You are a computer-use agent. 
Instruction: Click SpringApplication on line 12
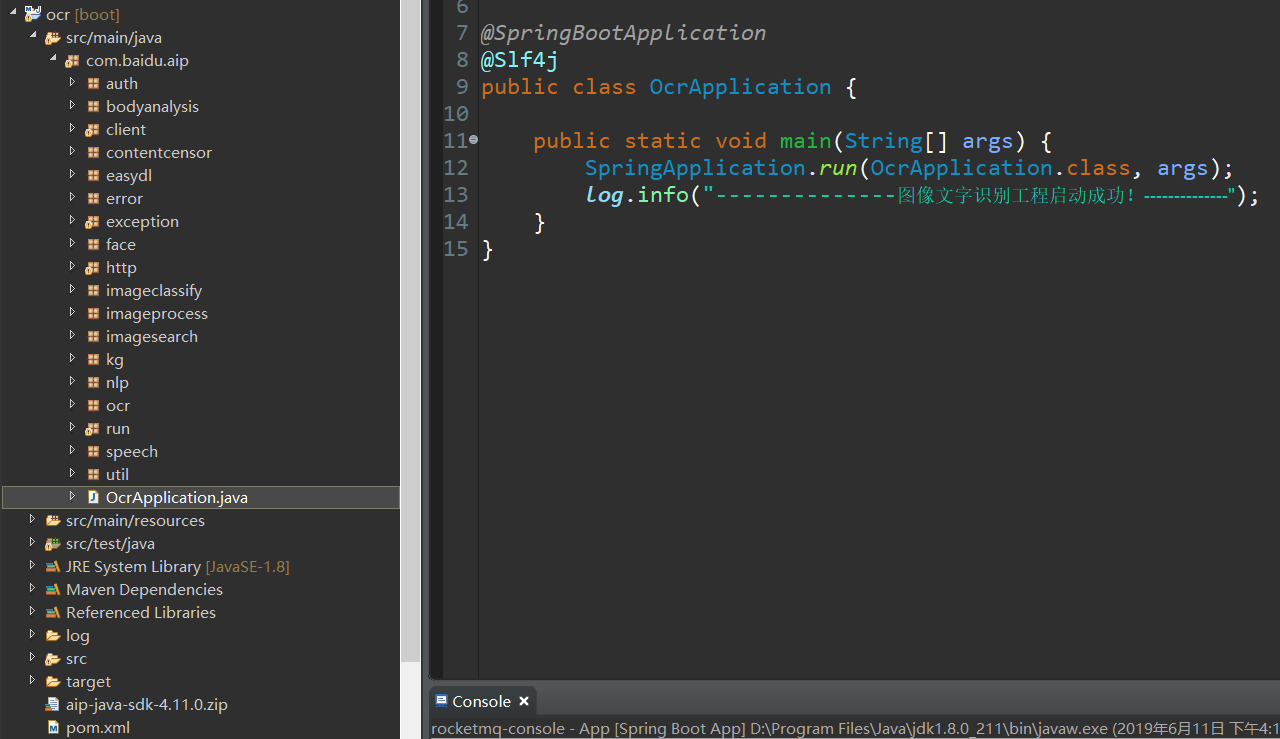(x=695, y=168)
